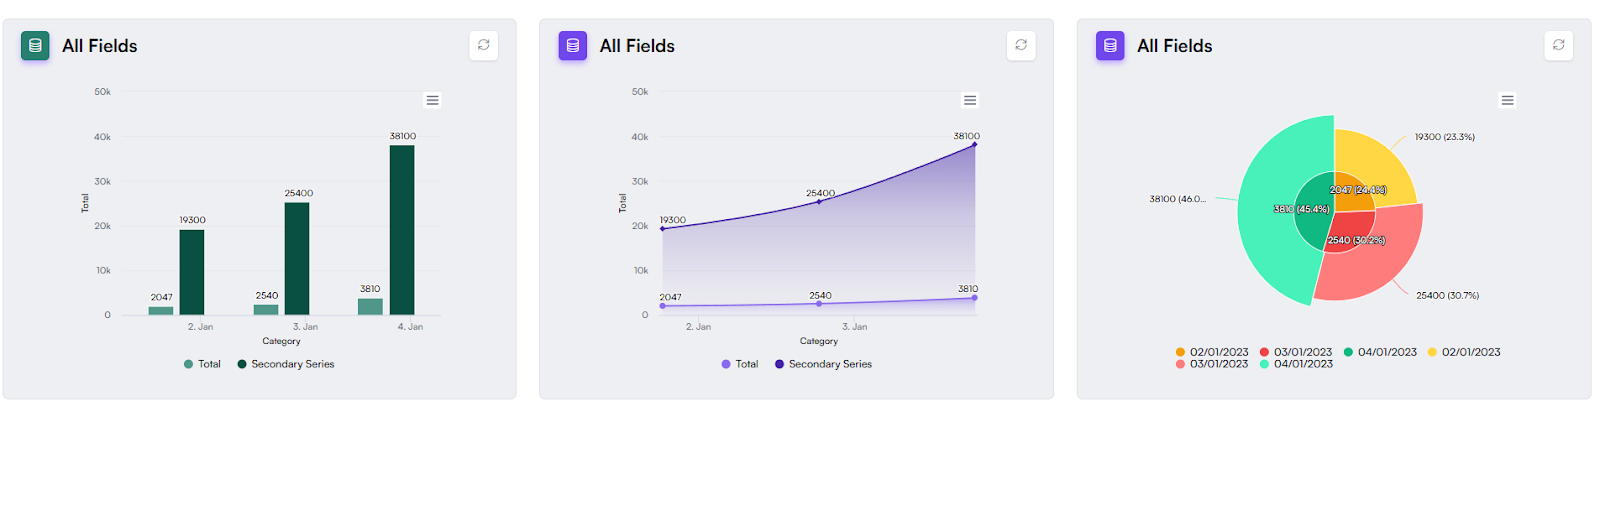This screenshot has width=1600, height=506.
Task: Click the 25400 data point on the area chart
Action: click(819, 202)
